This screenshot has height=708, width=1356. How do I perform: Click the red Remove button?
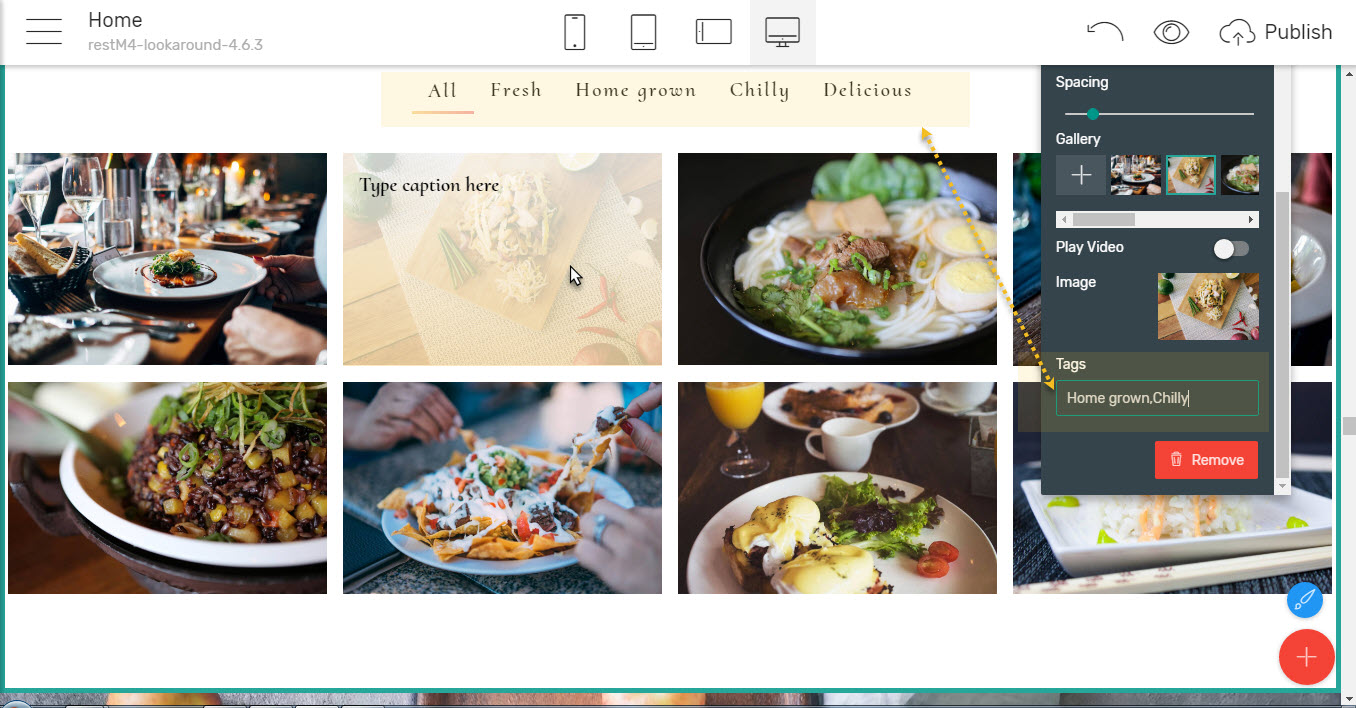[x=1206, y=460]
